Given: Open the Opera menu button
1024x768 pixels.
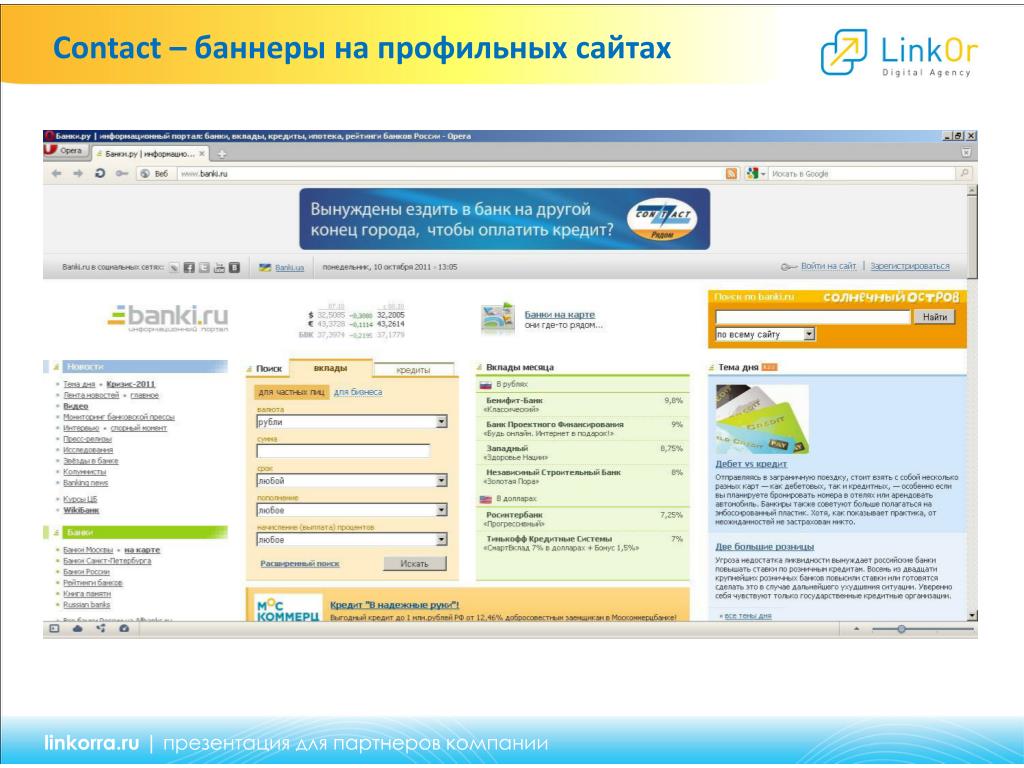Looking at the screenshot, I should pyautogui.click(x=65, y=151).
